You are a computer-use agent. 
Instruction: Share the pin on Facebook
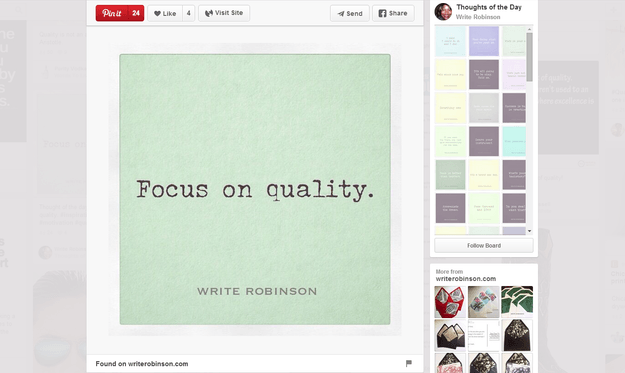pos(393,14)
